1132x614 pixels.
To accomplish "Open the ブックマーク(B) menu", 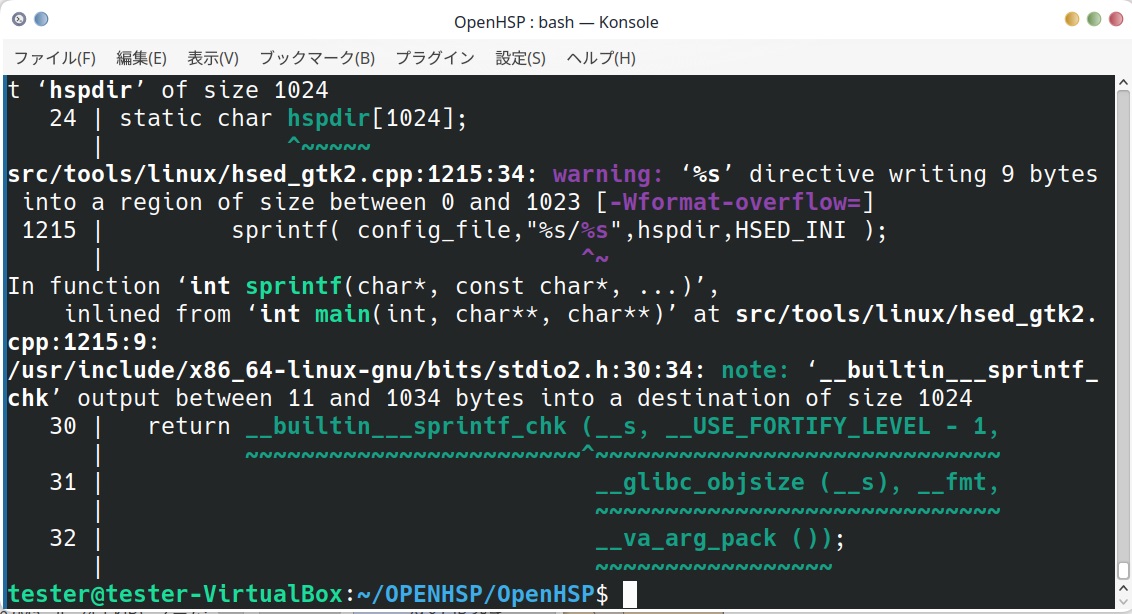I will pos(317,59).
